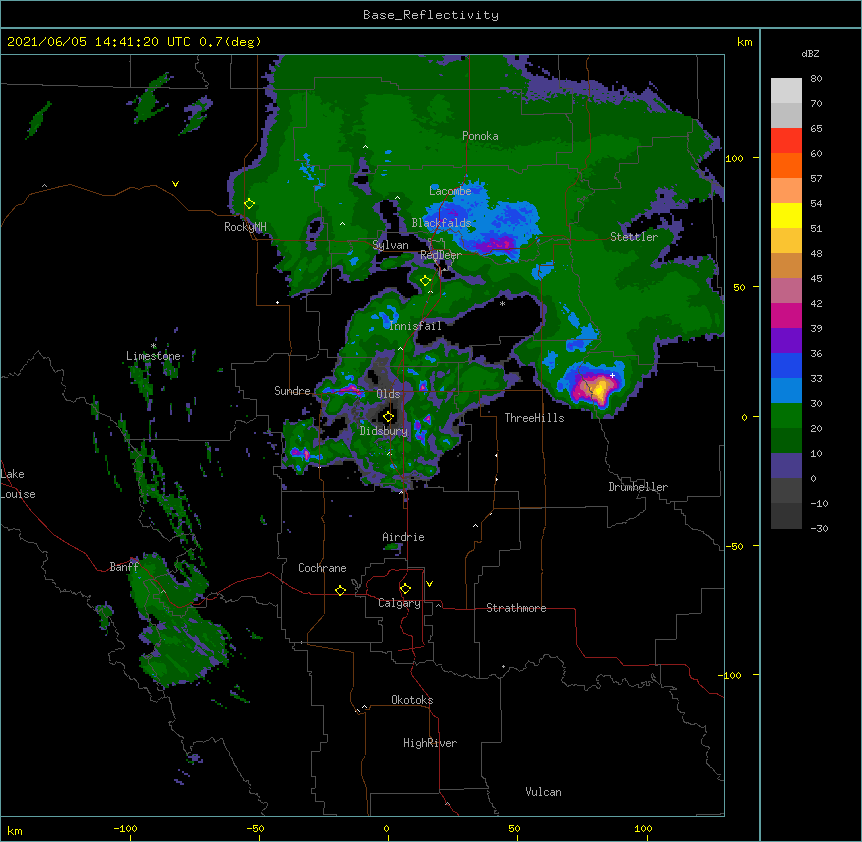
Task: Click the Vulcan label
Action: pos(543,792)
